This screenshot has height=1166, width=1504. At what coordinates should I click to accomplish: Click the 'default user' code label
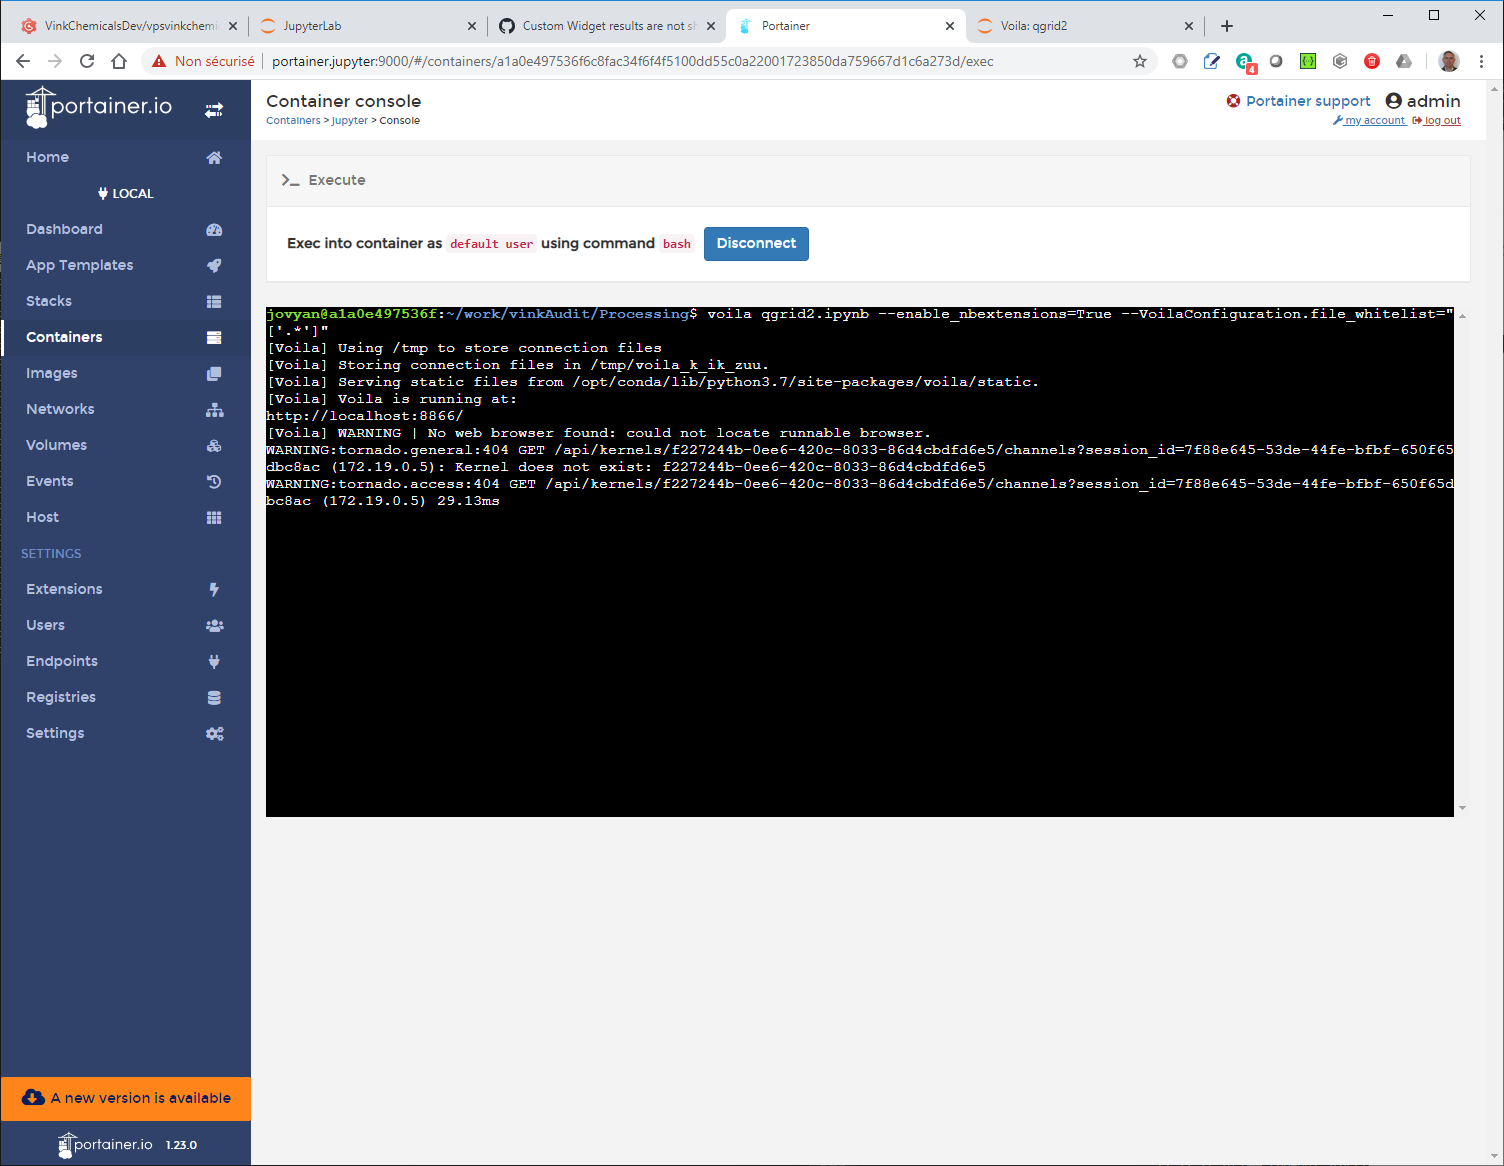tap(491, 244)
